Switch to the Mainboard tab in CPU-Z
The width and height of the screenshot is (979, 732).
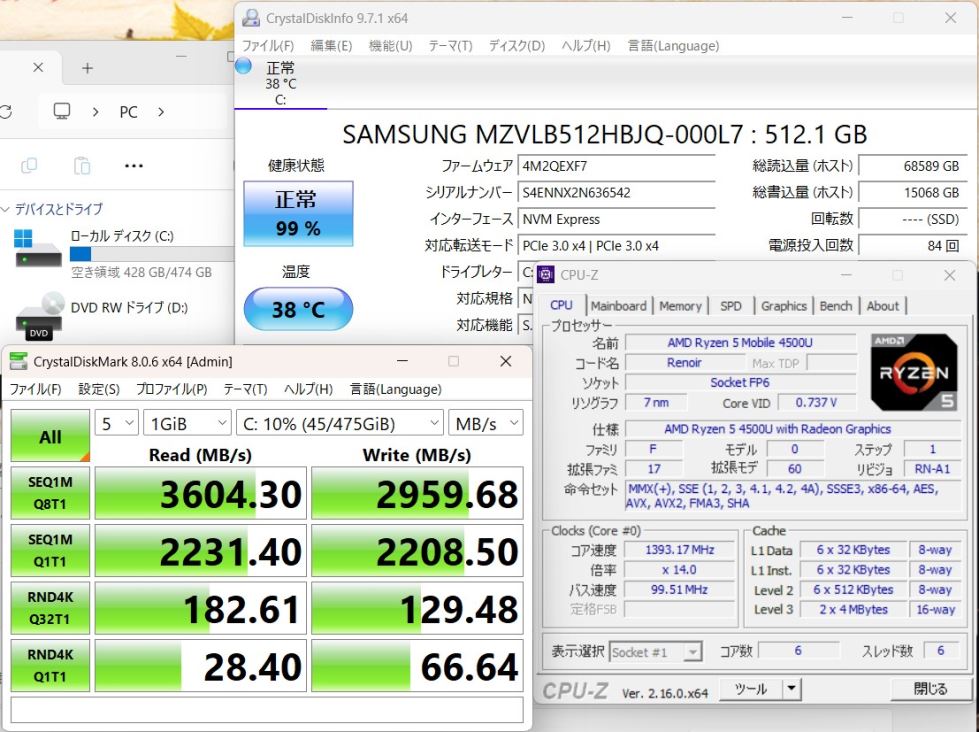click(618, 306)
